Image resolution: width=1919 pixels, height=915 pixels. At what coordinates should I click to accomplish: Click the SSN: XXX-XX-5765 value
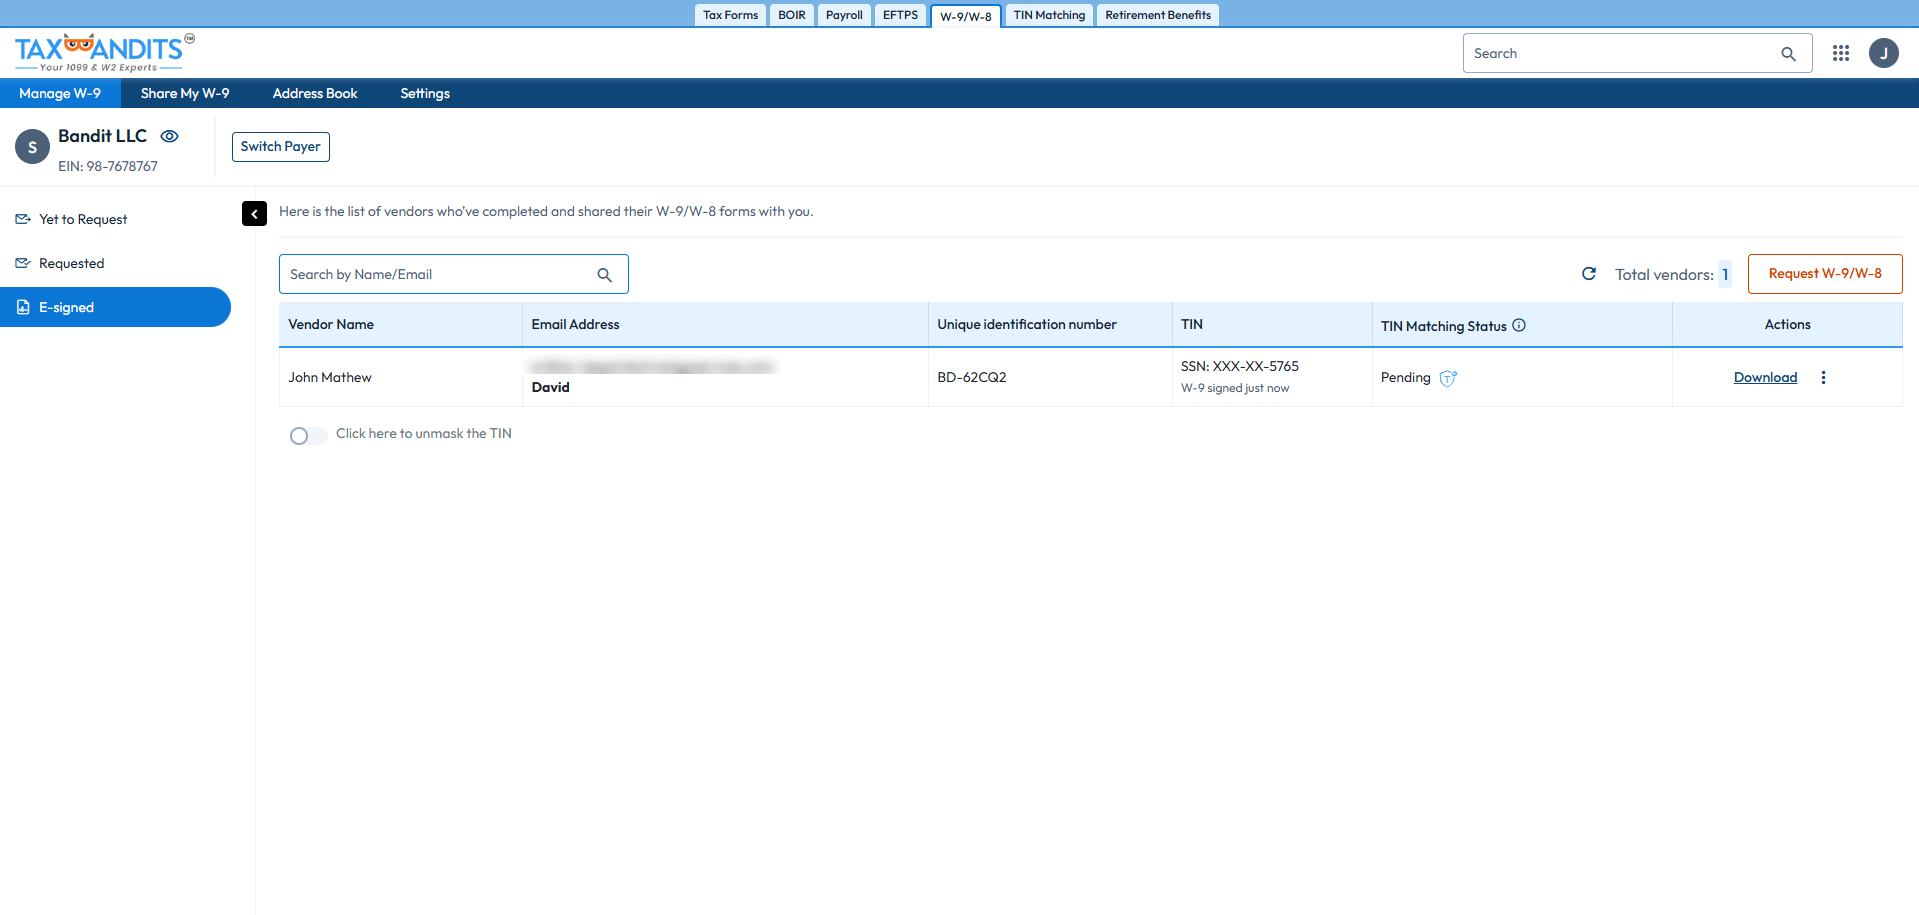1240,366
